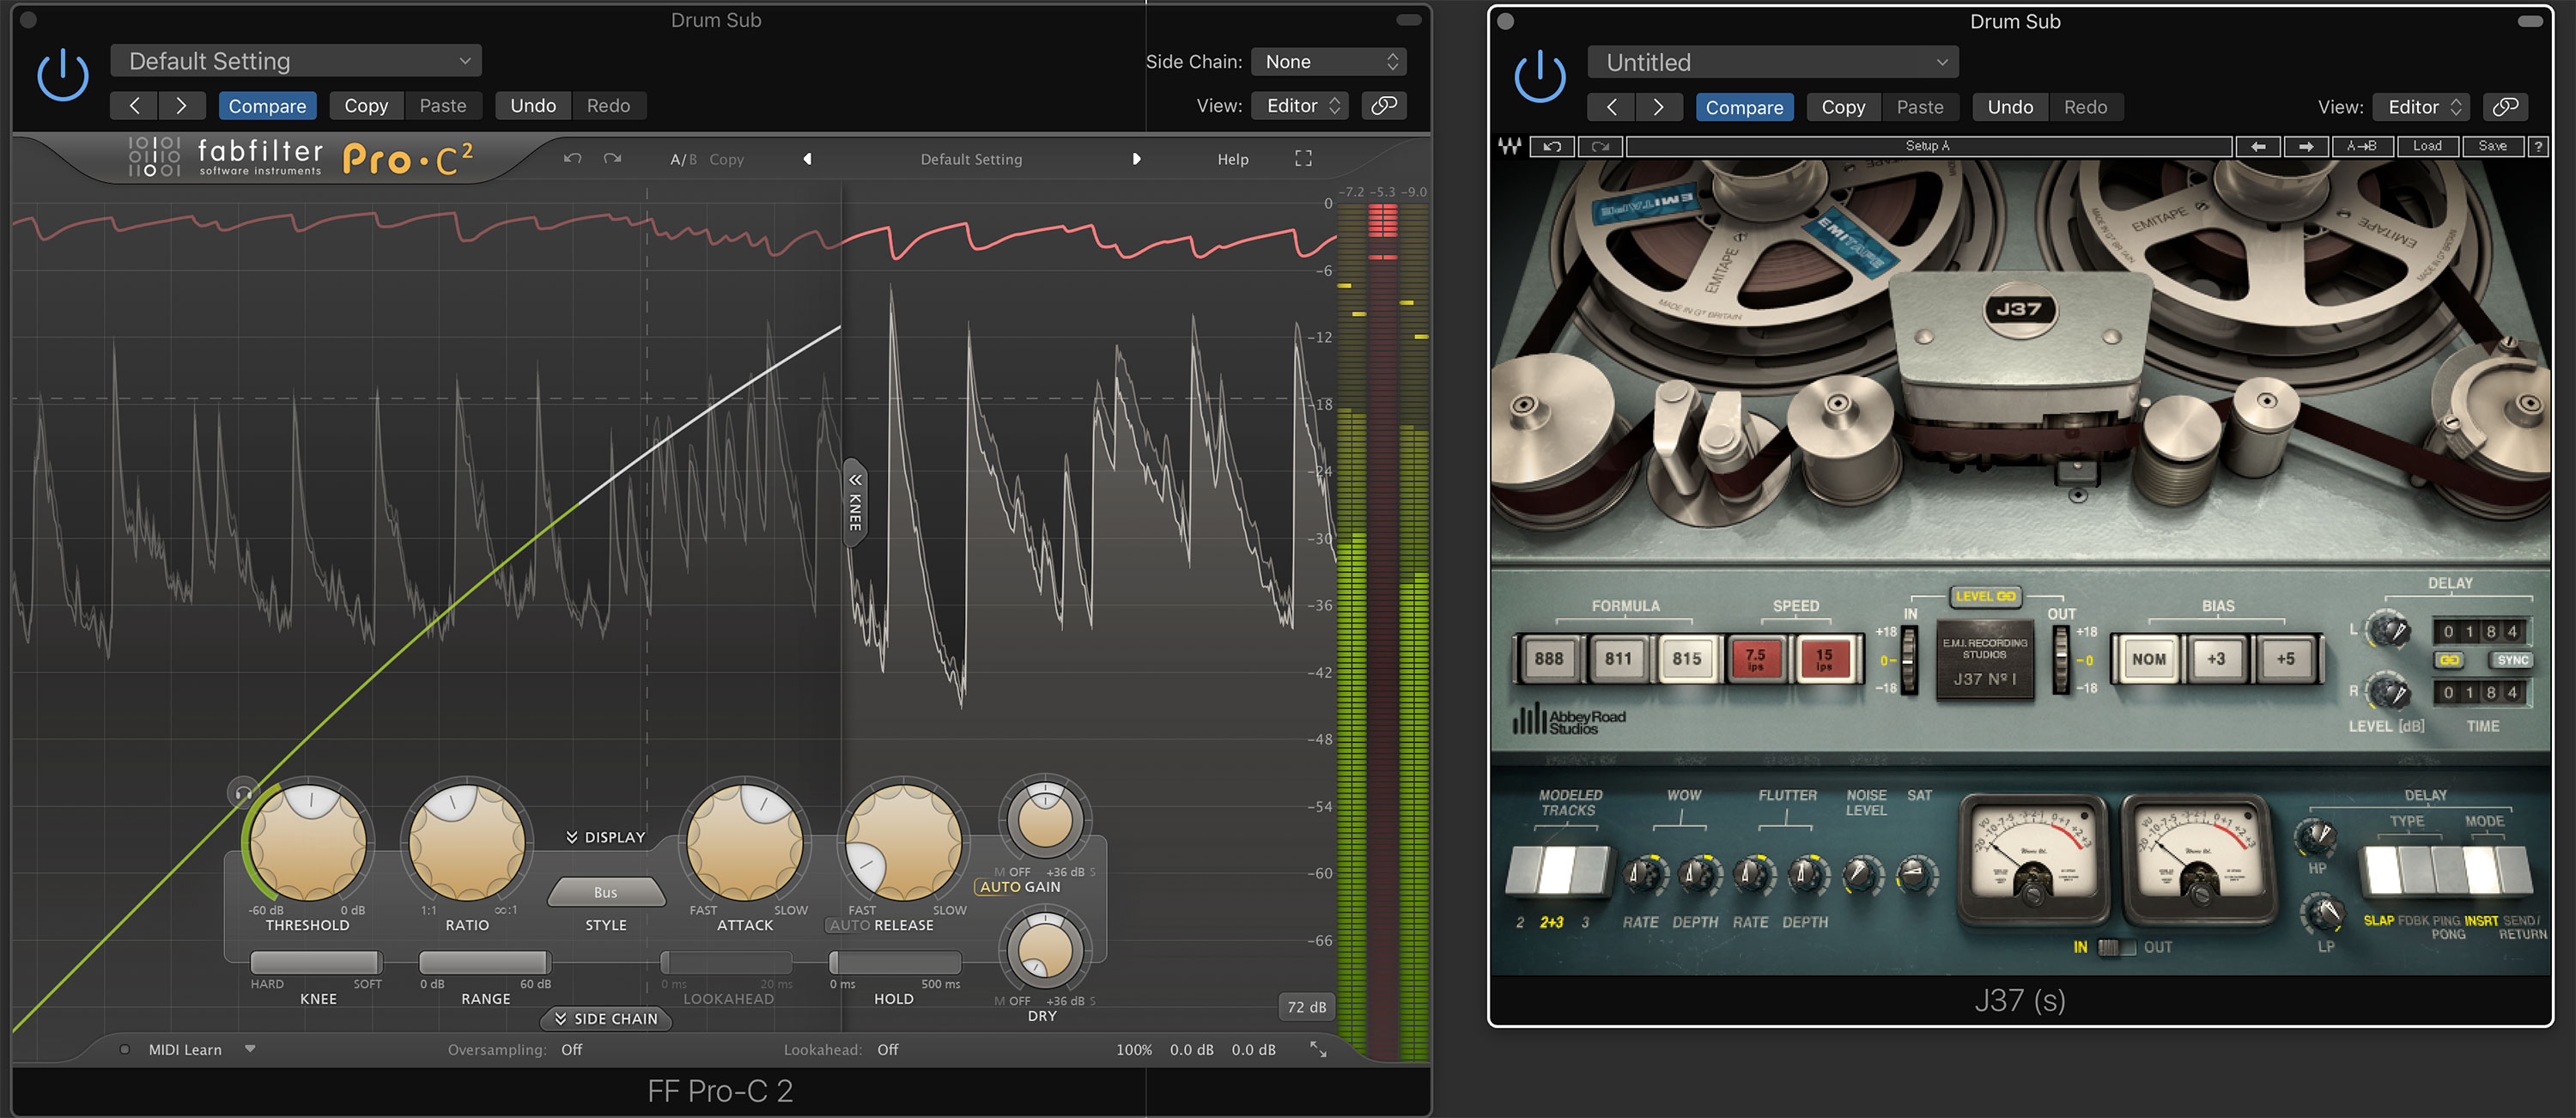Click the FabFilter full screen icon

point(1303,158)
